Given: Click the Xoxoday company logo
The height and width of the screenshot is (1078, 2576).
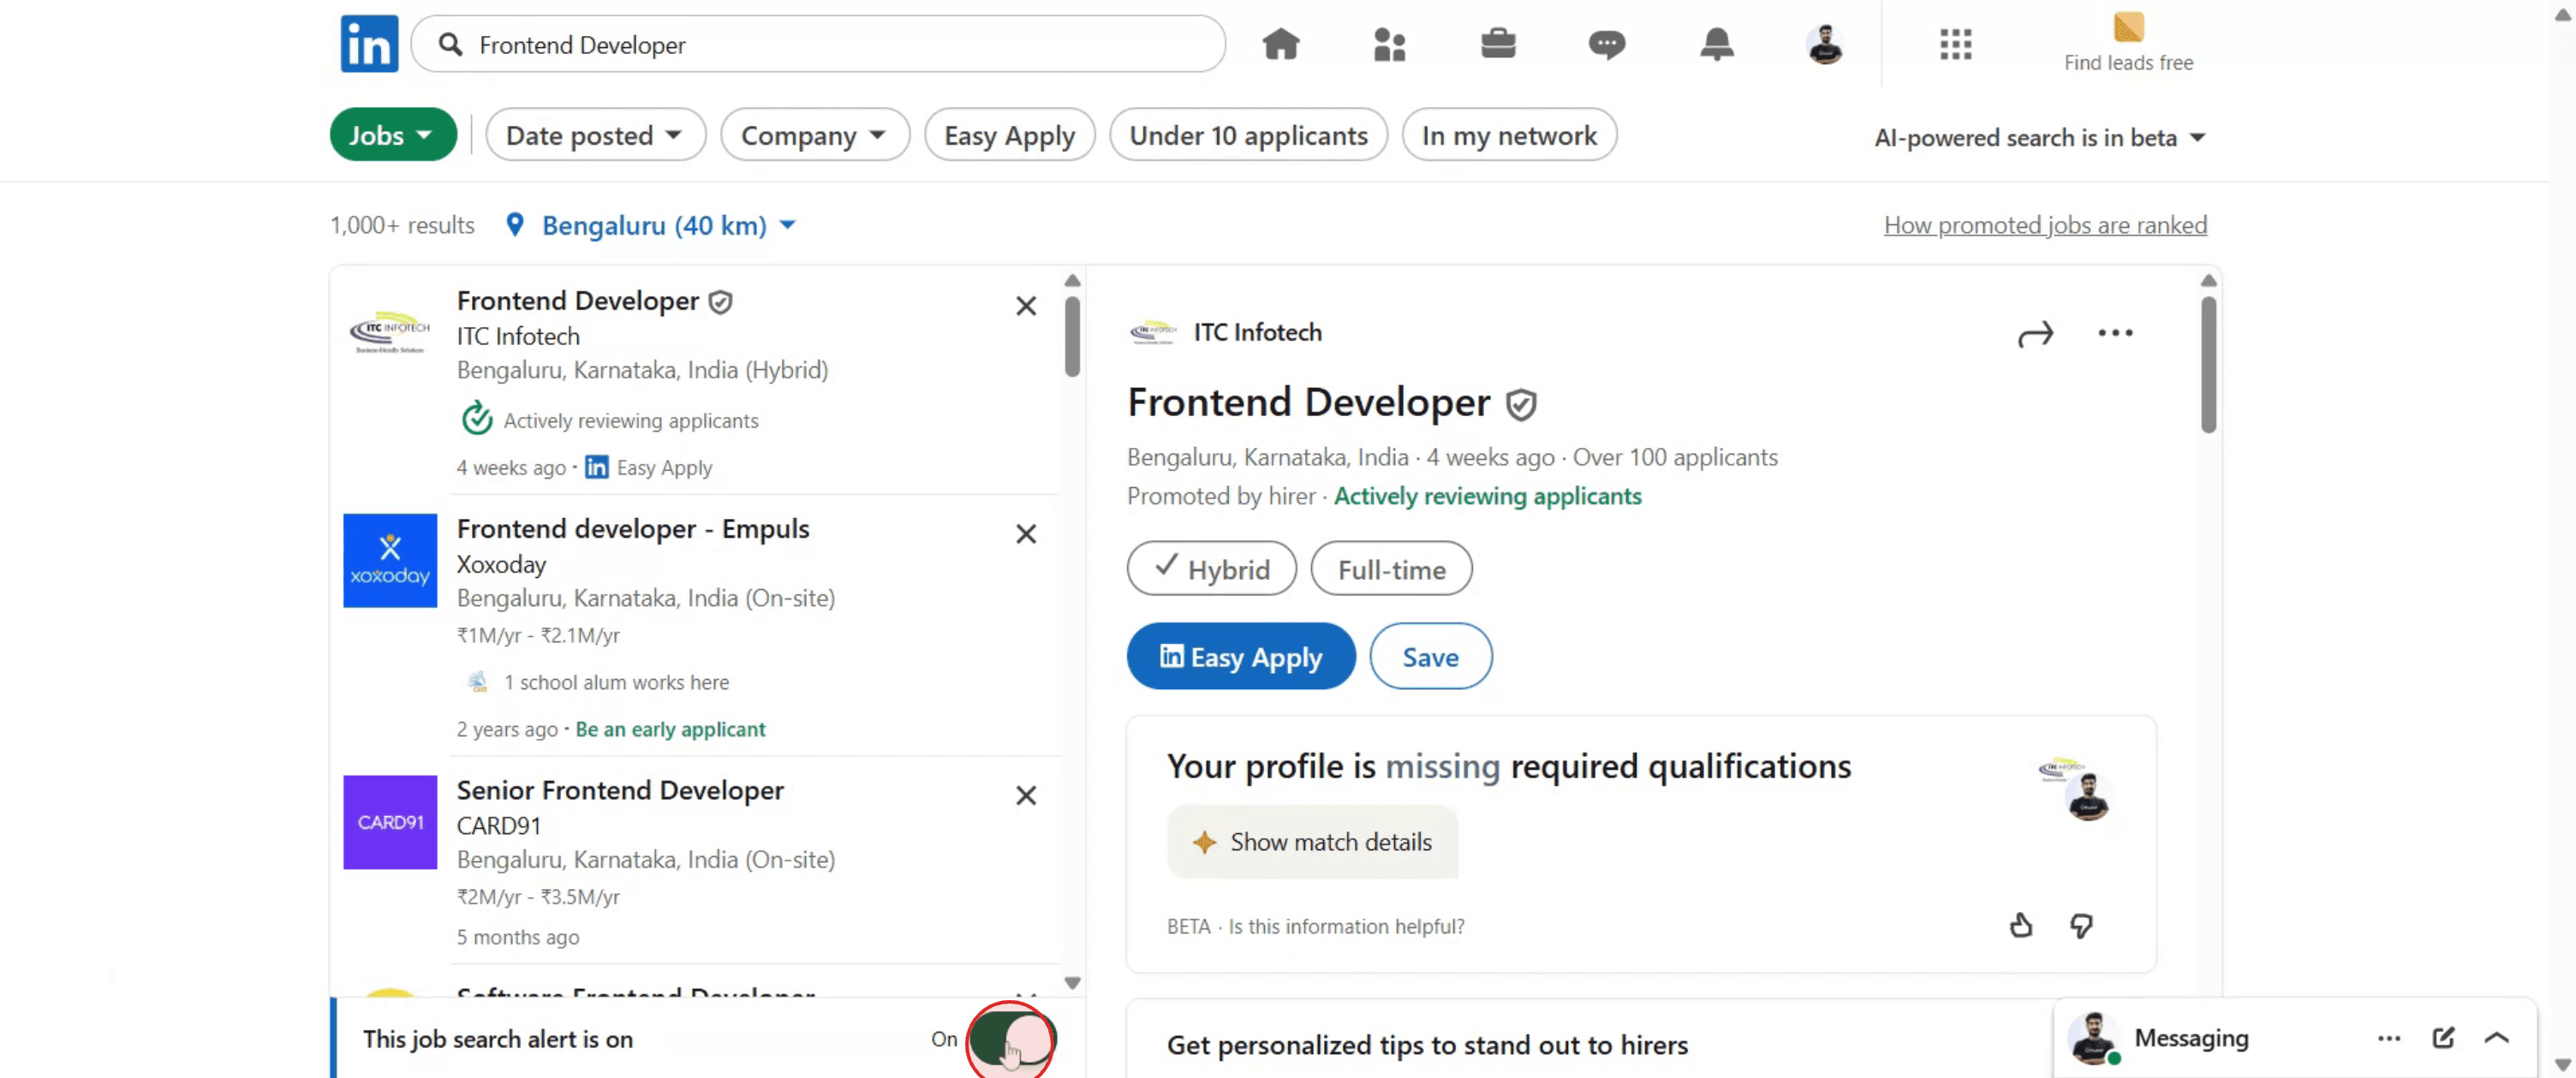Looking at the screenshot, I should pos(390,561).
